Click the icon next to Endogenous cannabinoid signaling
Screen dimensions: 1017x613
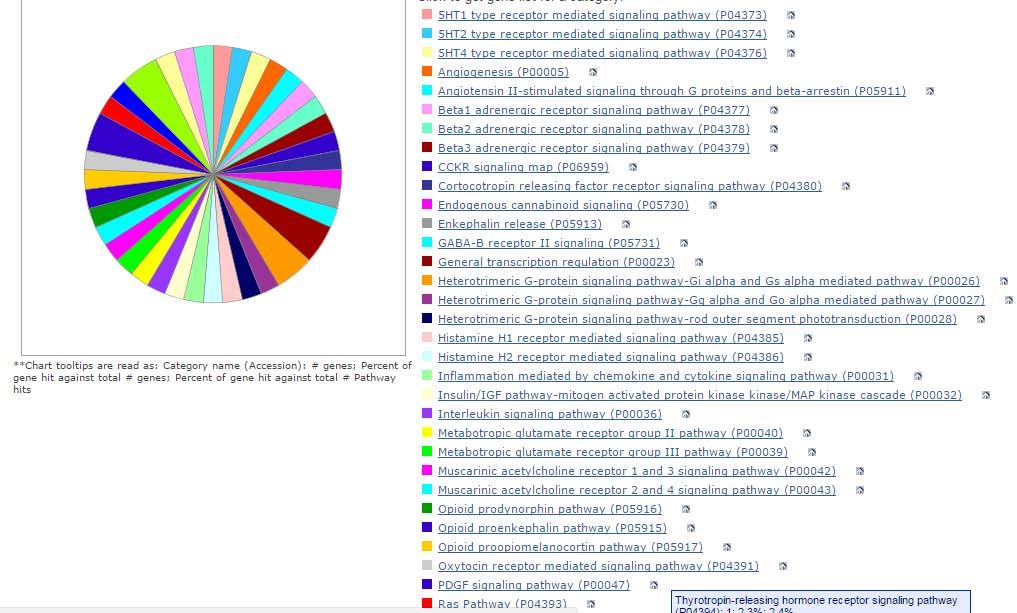click(713, 205)
